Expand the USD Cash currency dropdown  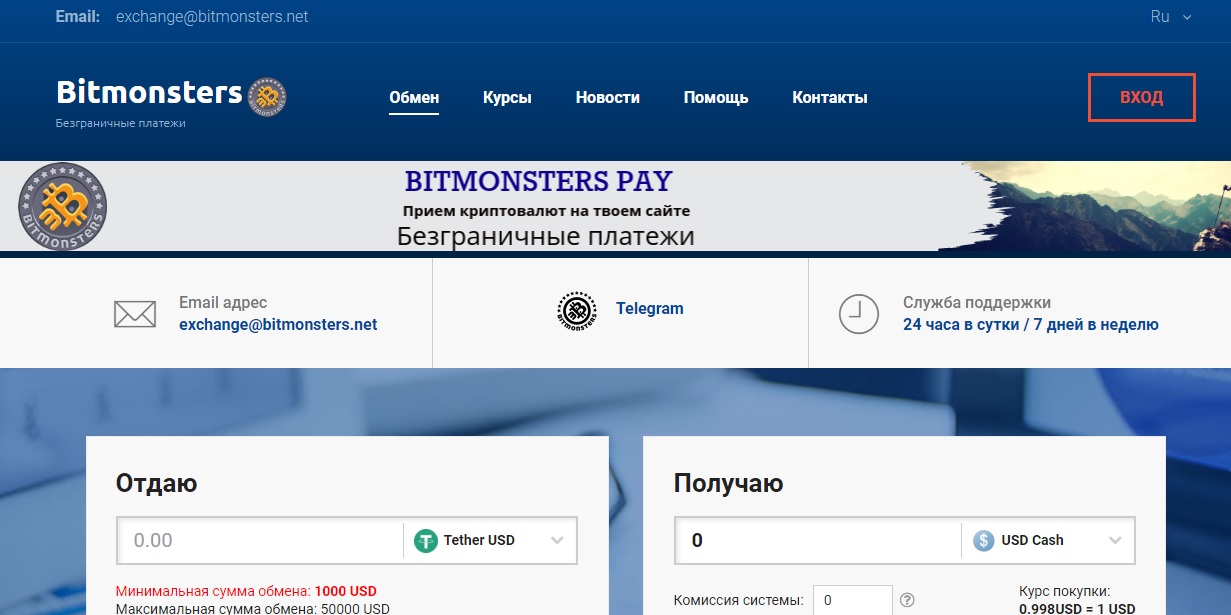(x=1115, y=541)
